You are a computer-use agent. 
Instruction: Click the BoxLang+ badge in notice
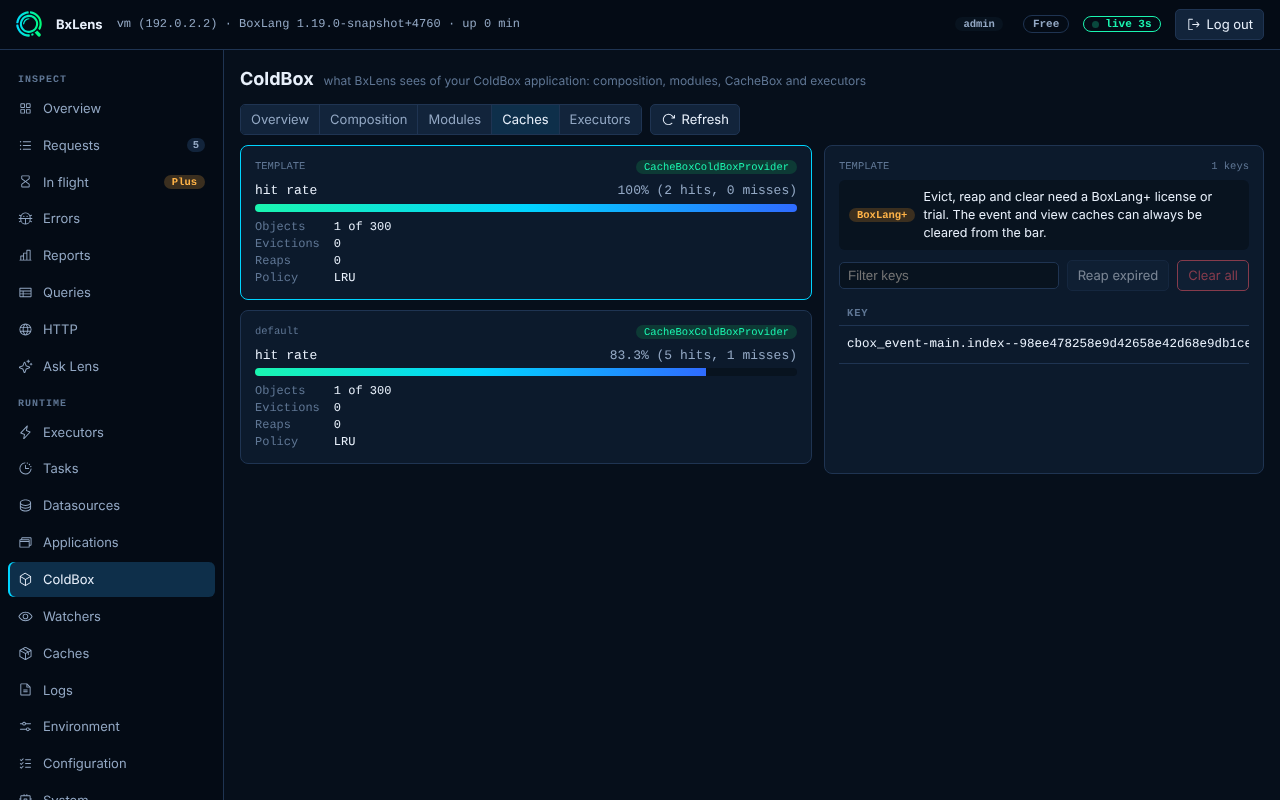click(x=882, y=215)
